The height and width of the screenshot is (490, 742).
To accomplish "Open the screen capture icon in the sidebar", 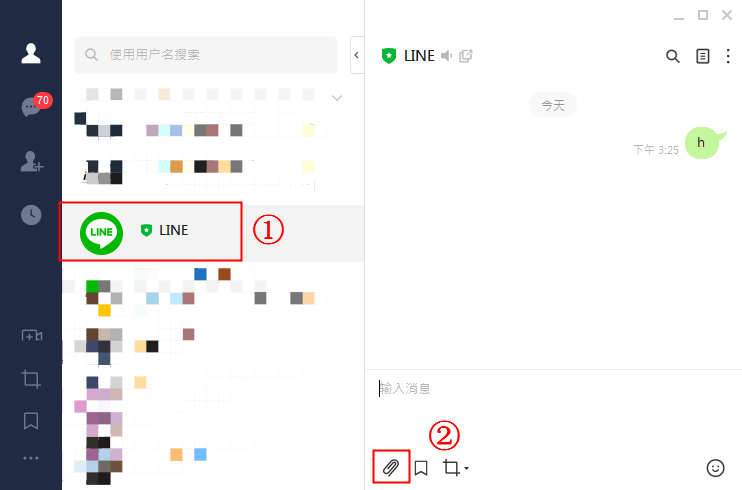I will click(31, 379).
